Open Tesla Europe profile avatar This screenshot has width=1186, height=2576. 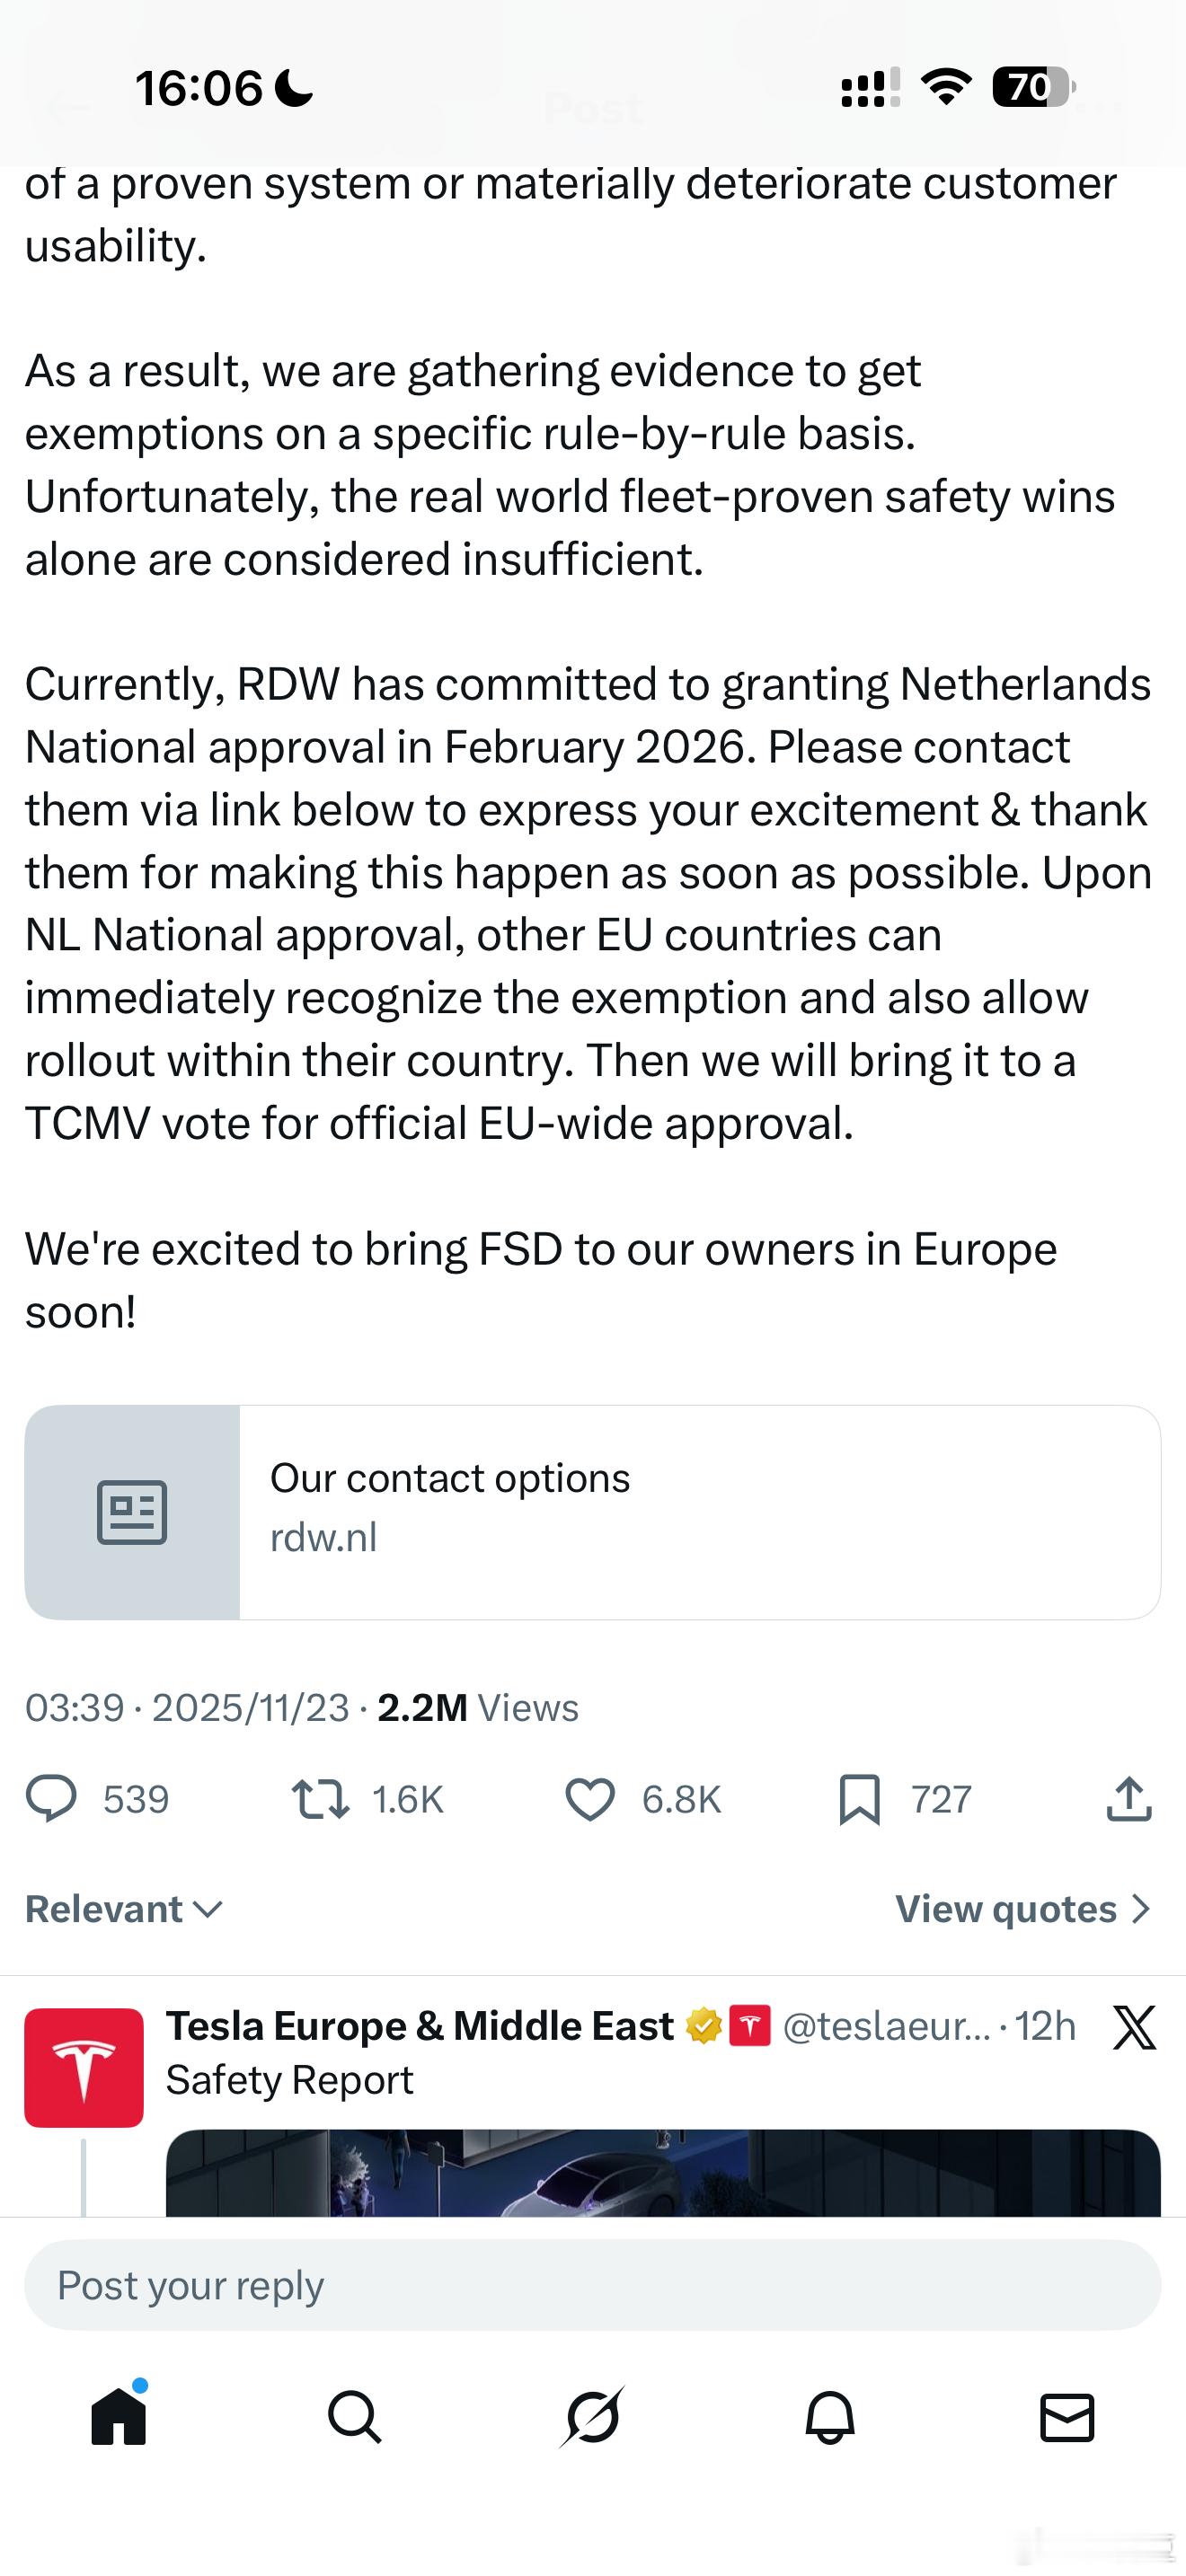tap(84, 2067)
